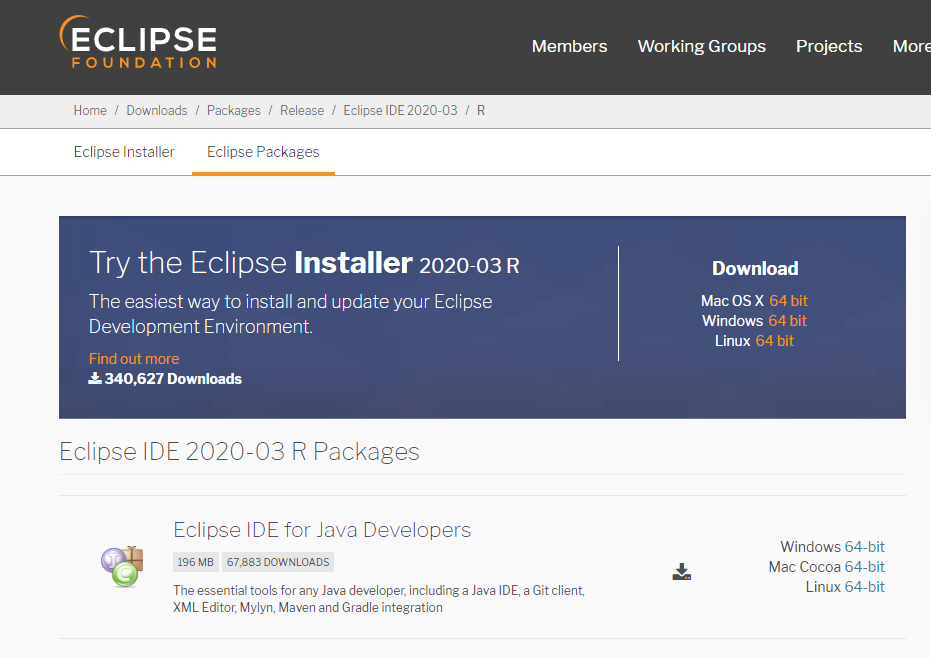Image resolution: width=931 pixels, height=658 pixels.
Task: Click the R breadcrumb entry
Action: click(481, 110)
